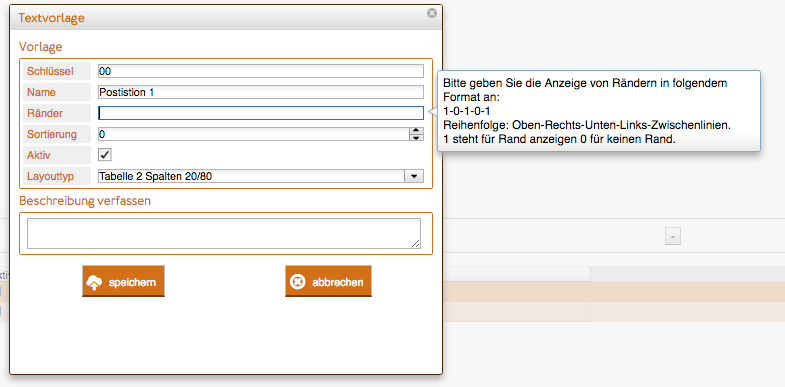This screenshot has height=387, width=785.
Task: Close the Textvorlage dialog with the X icon
Action: [x=432, y=14]
